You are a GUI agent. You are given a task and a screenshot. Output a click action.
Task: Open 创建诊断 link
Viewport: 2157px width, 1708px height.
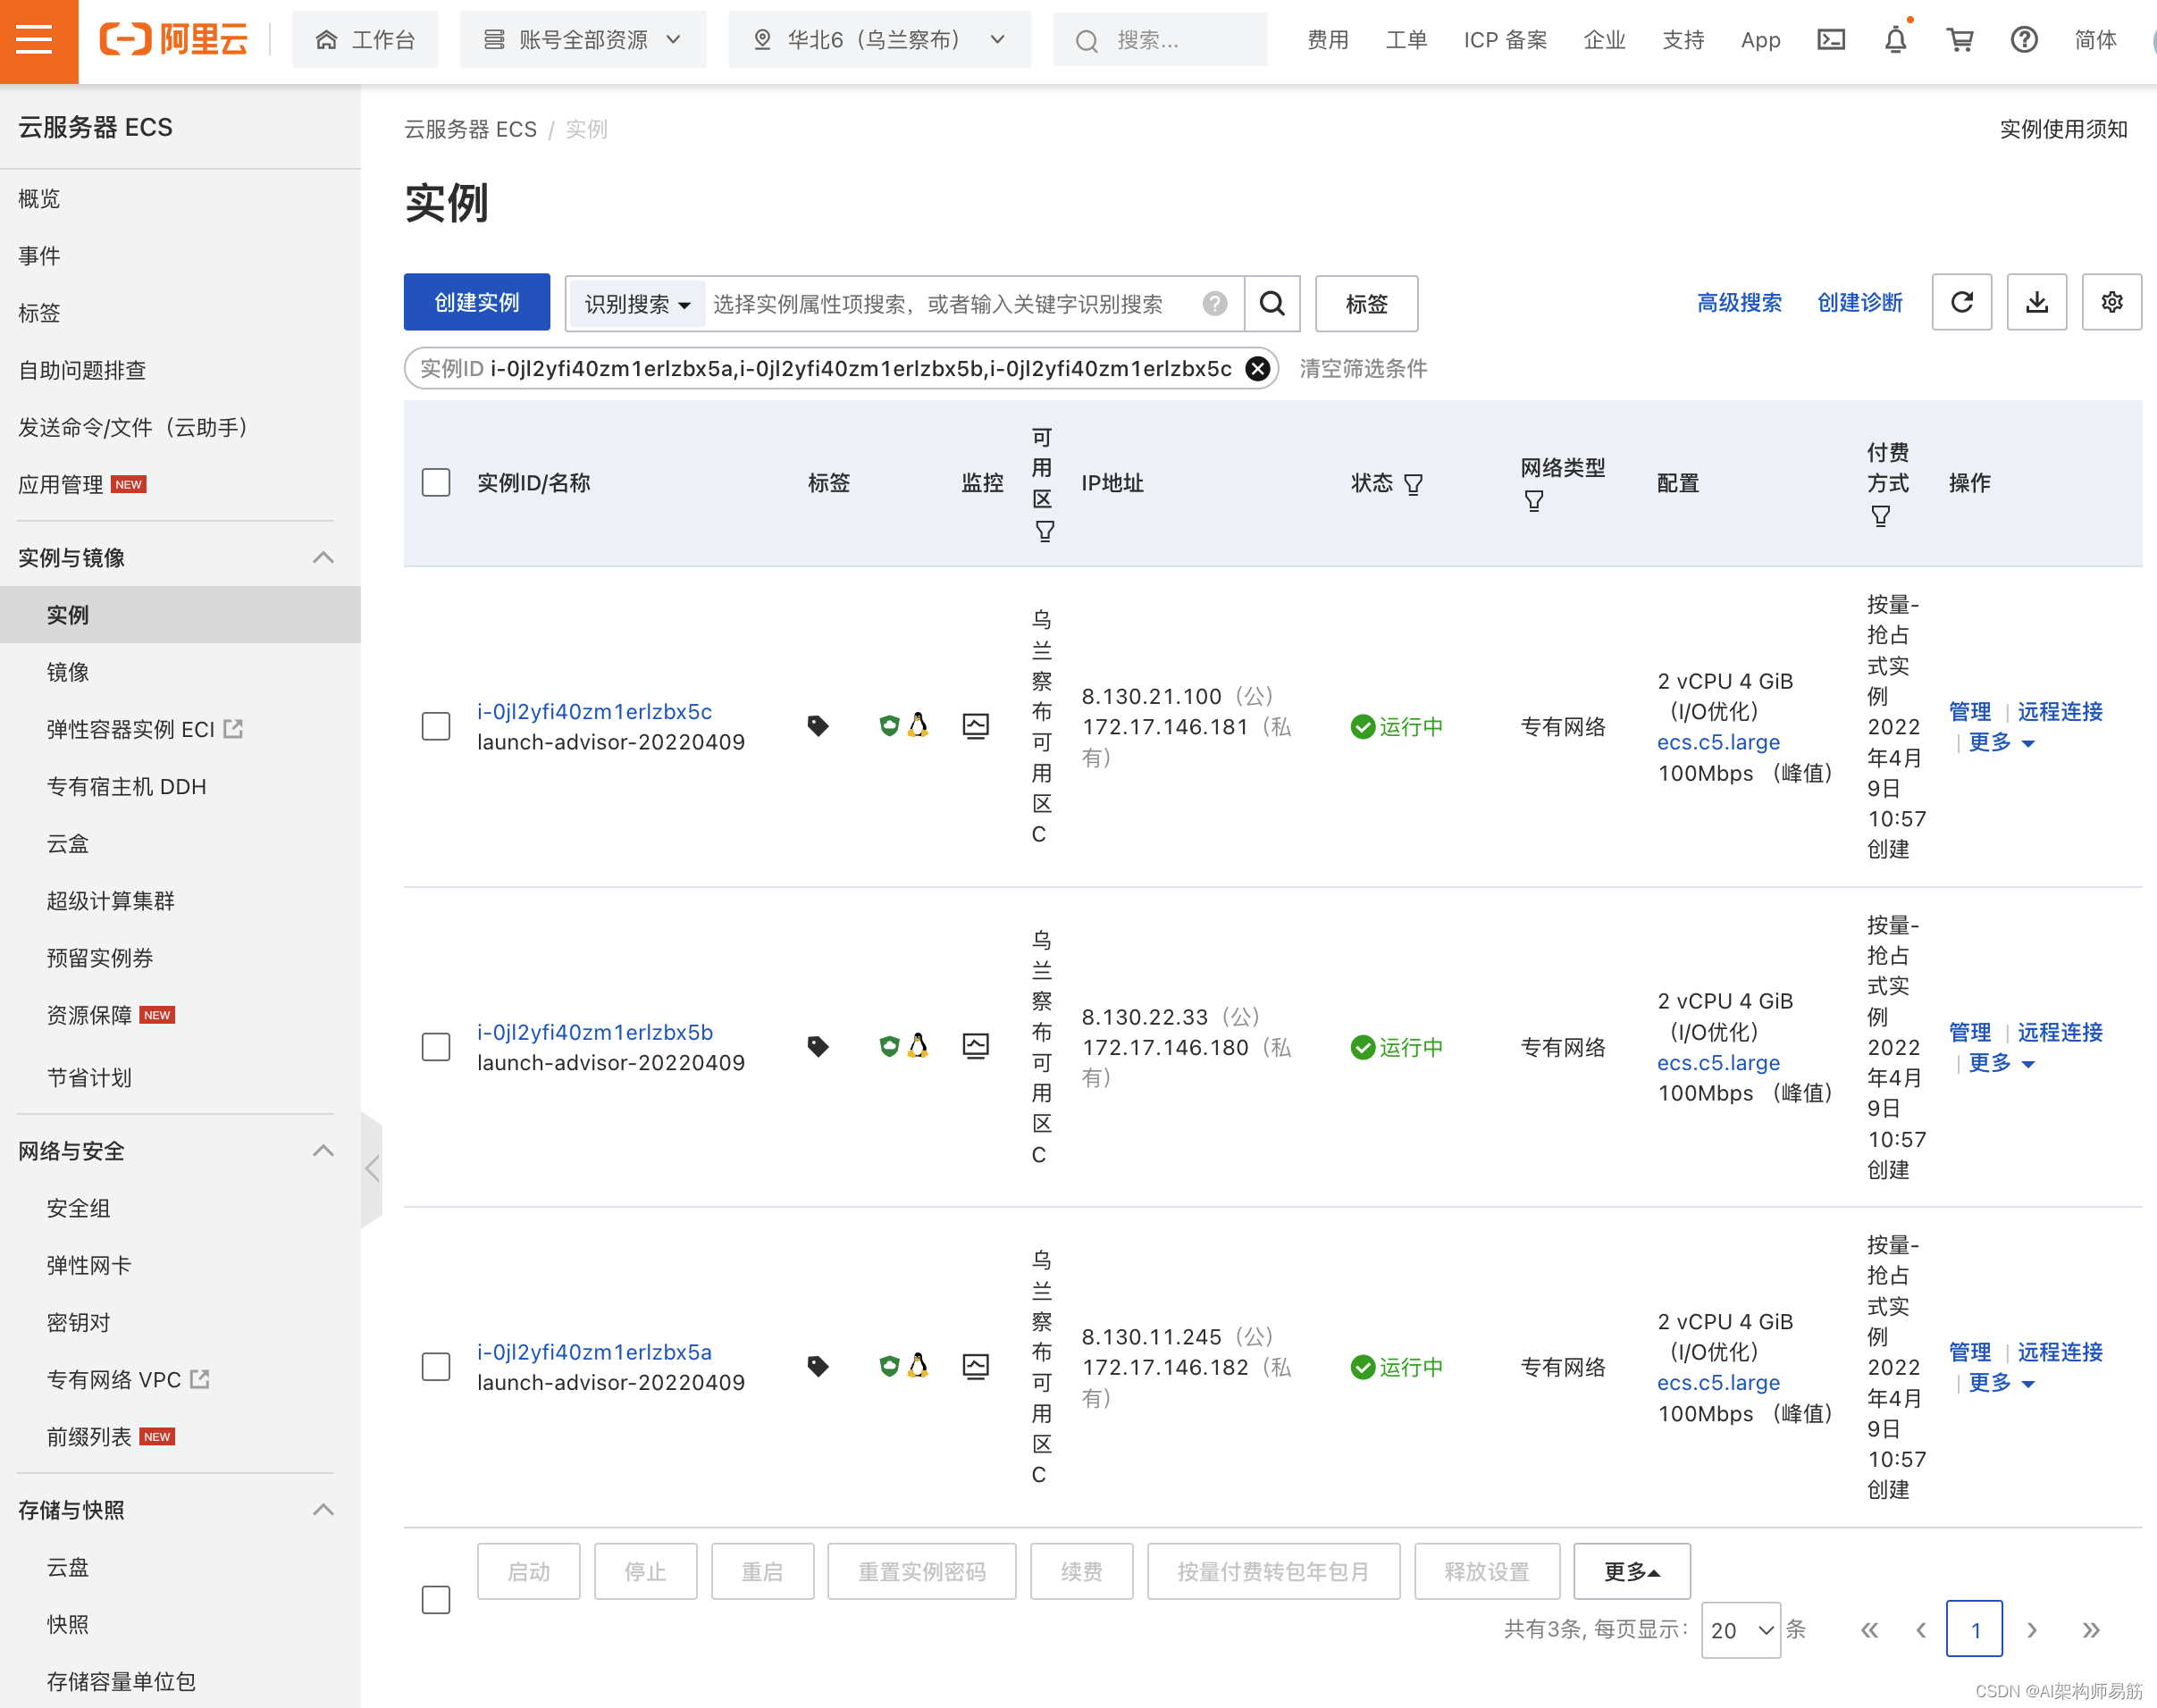click(1859, 303)
